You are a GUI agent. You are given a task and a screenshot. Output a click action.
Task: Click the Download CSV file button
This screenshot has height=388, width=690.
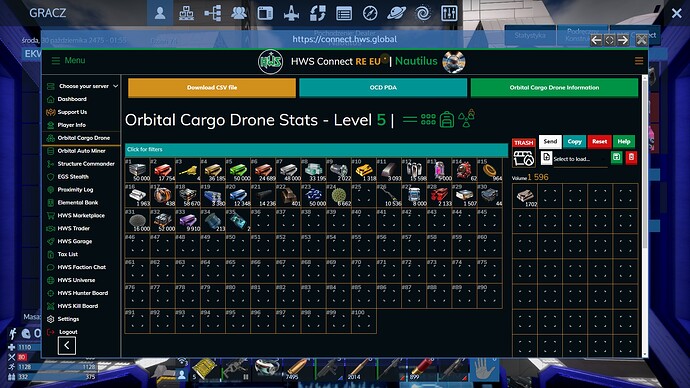(212, 88)
